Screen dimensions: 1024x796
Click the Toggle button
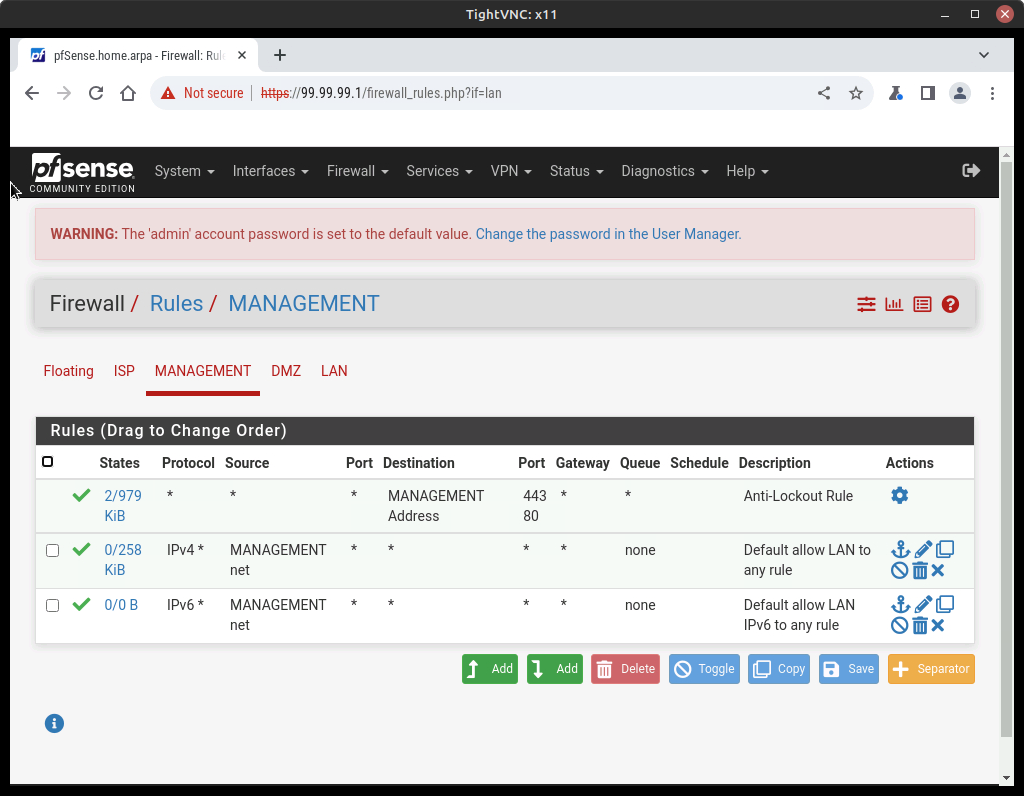(x=704, y=669)
